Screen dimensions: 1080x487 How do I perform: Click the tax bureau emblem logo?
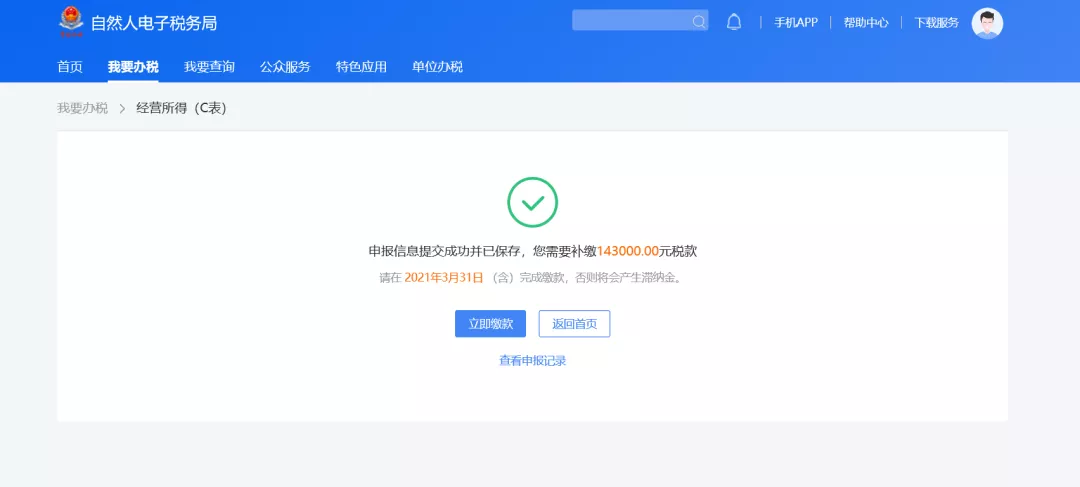coord(70,22)
